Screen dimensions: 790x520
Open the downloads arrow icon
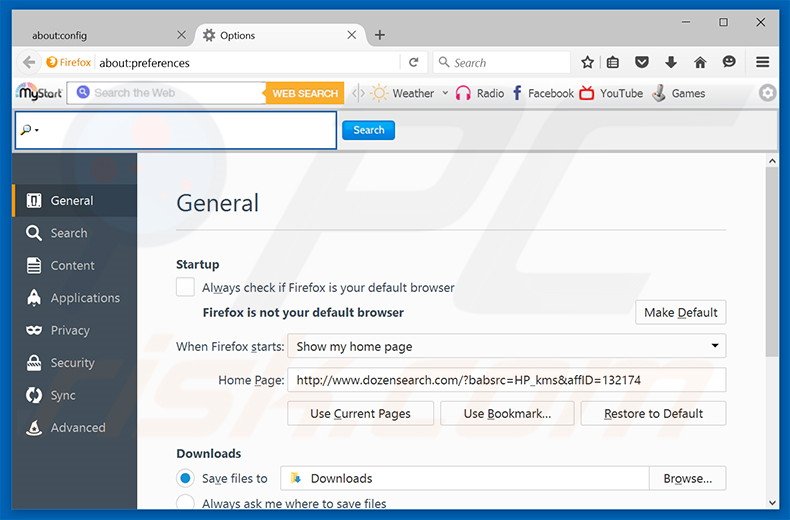pyautogui.click(x=671, y=62)
